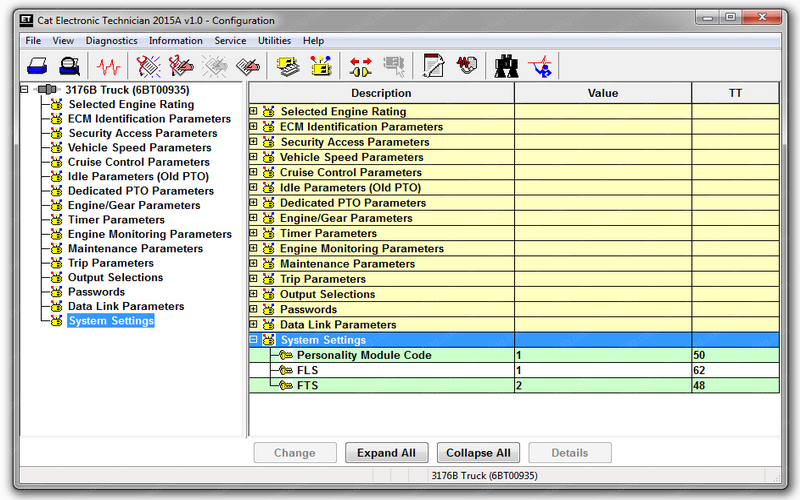The height and width of the screenshot is (500, 800).
Task: Click the Connect red arrows icon
Action: pos(361,66)
